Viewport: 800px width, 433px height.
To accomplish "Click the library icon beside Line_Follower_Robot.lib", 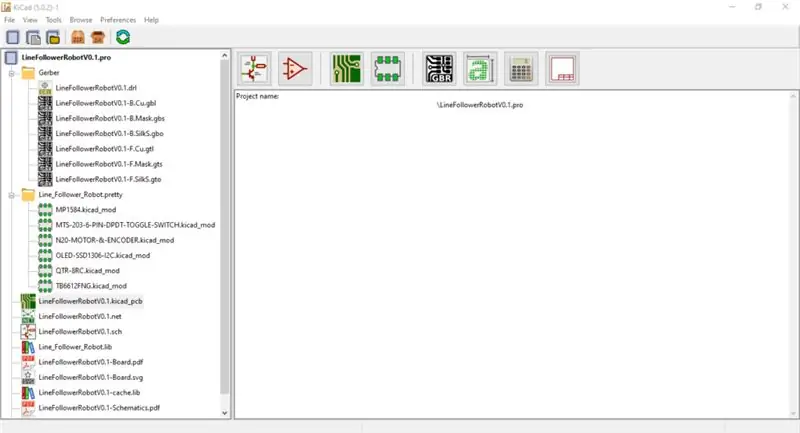I will tap(28, 347).
